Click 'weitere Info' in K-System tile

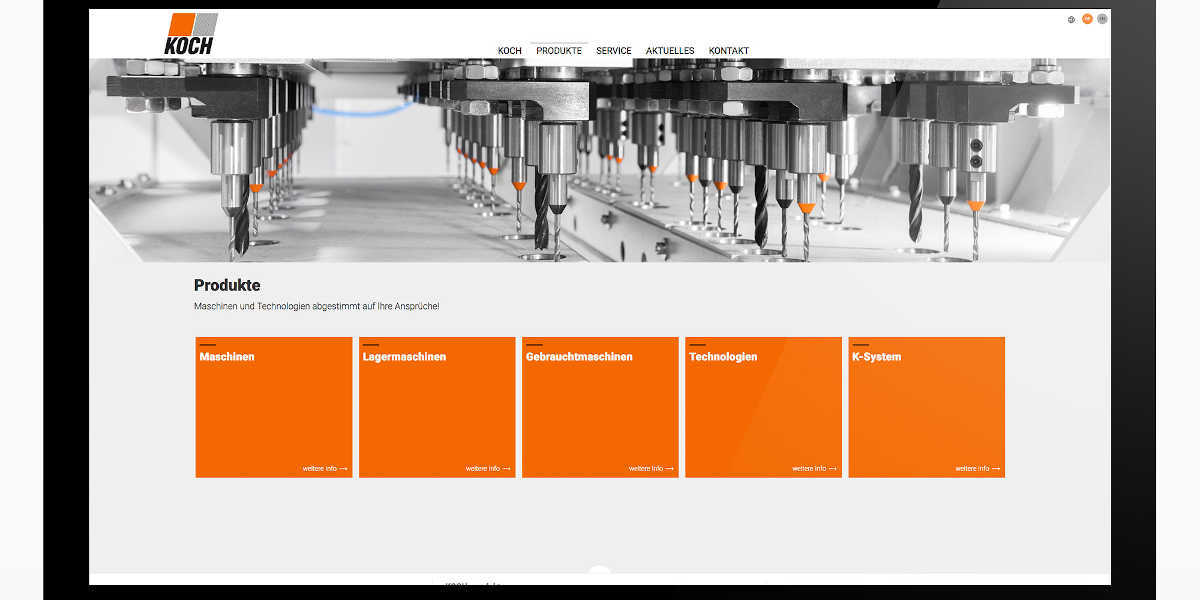coord(977,469)
